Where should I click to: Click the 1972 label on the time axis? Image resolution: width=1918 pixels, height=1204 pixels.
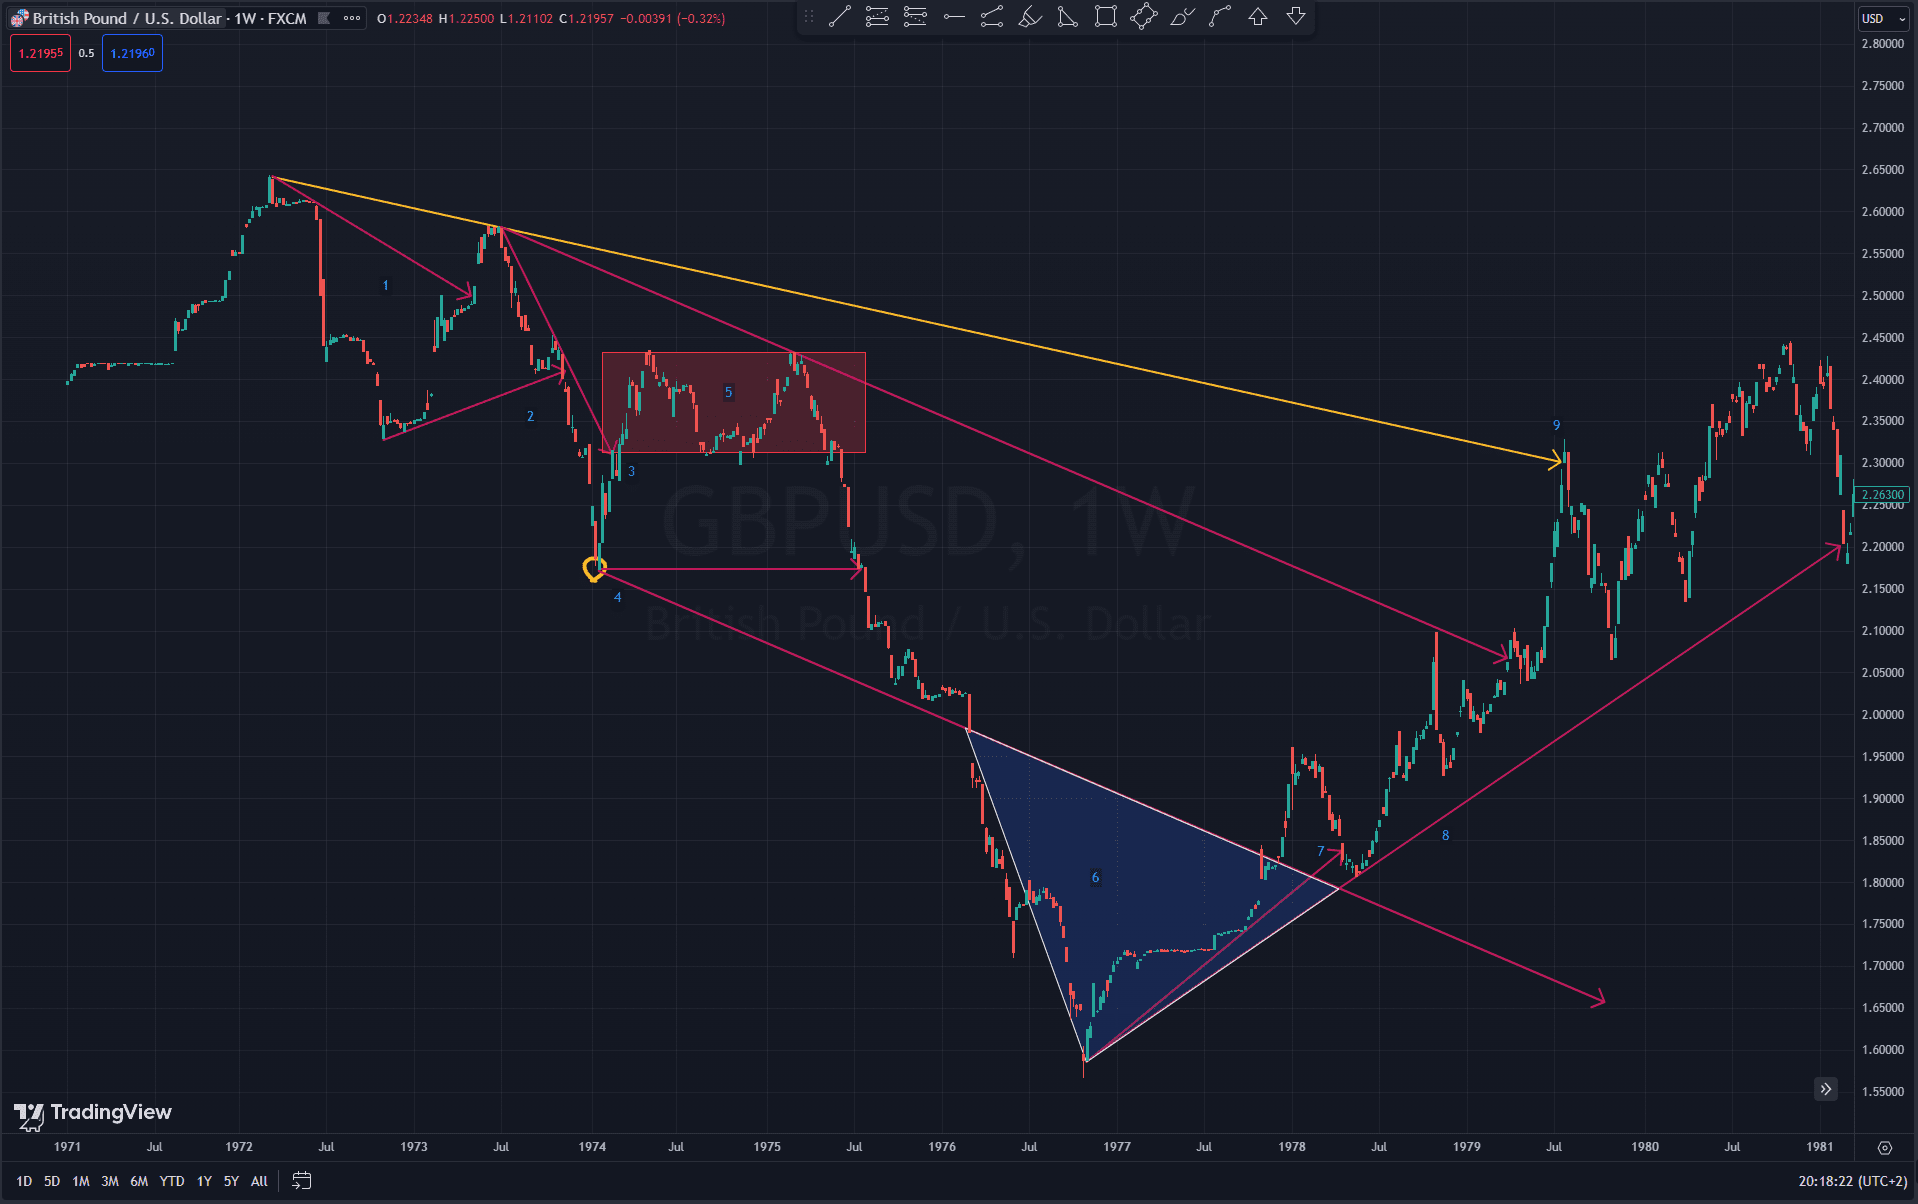(x=238, y=1147)
